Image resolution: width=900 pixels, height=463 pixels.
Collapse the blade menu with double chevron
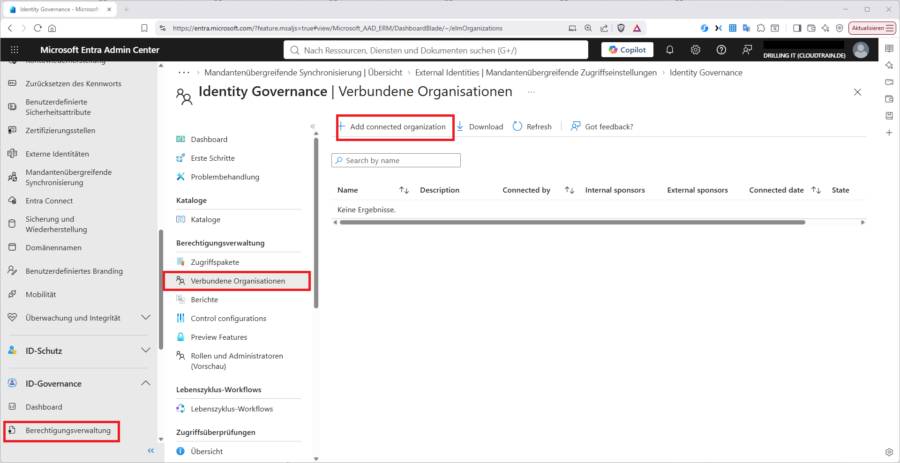(313, 126)
